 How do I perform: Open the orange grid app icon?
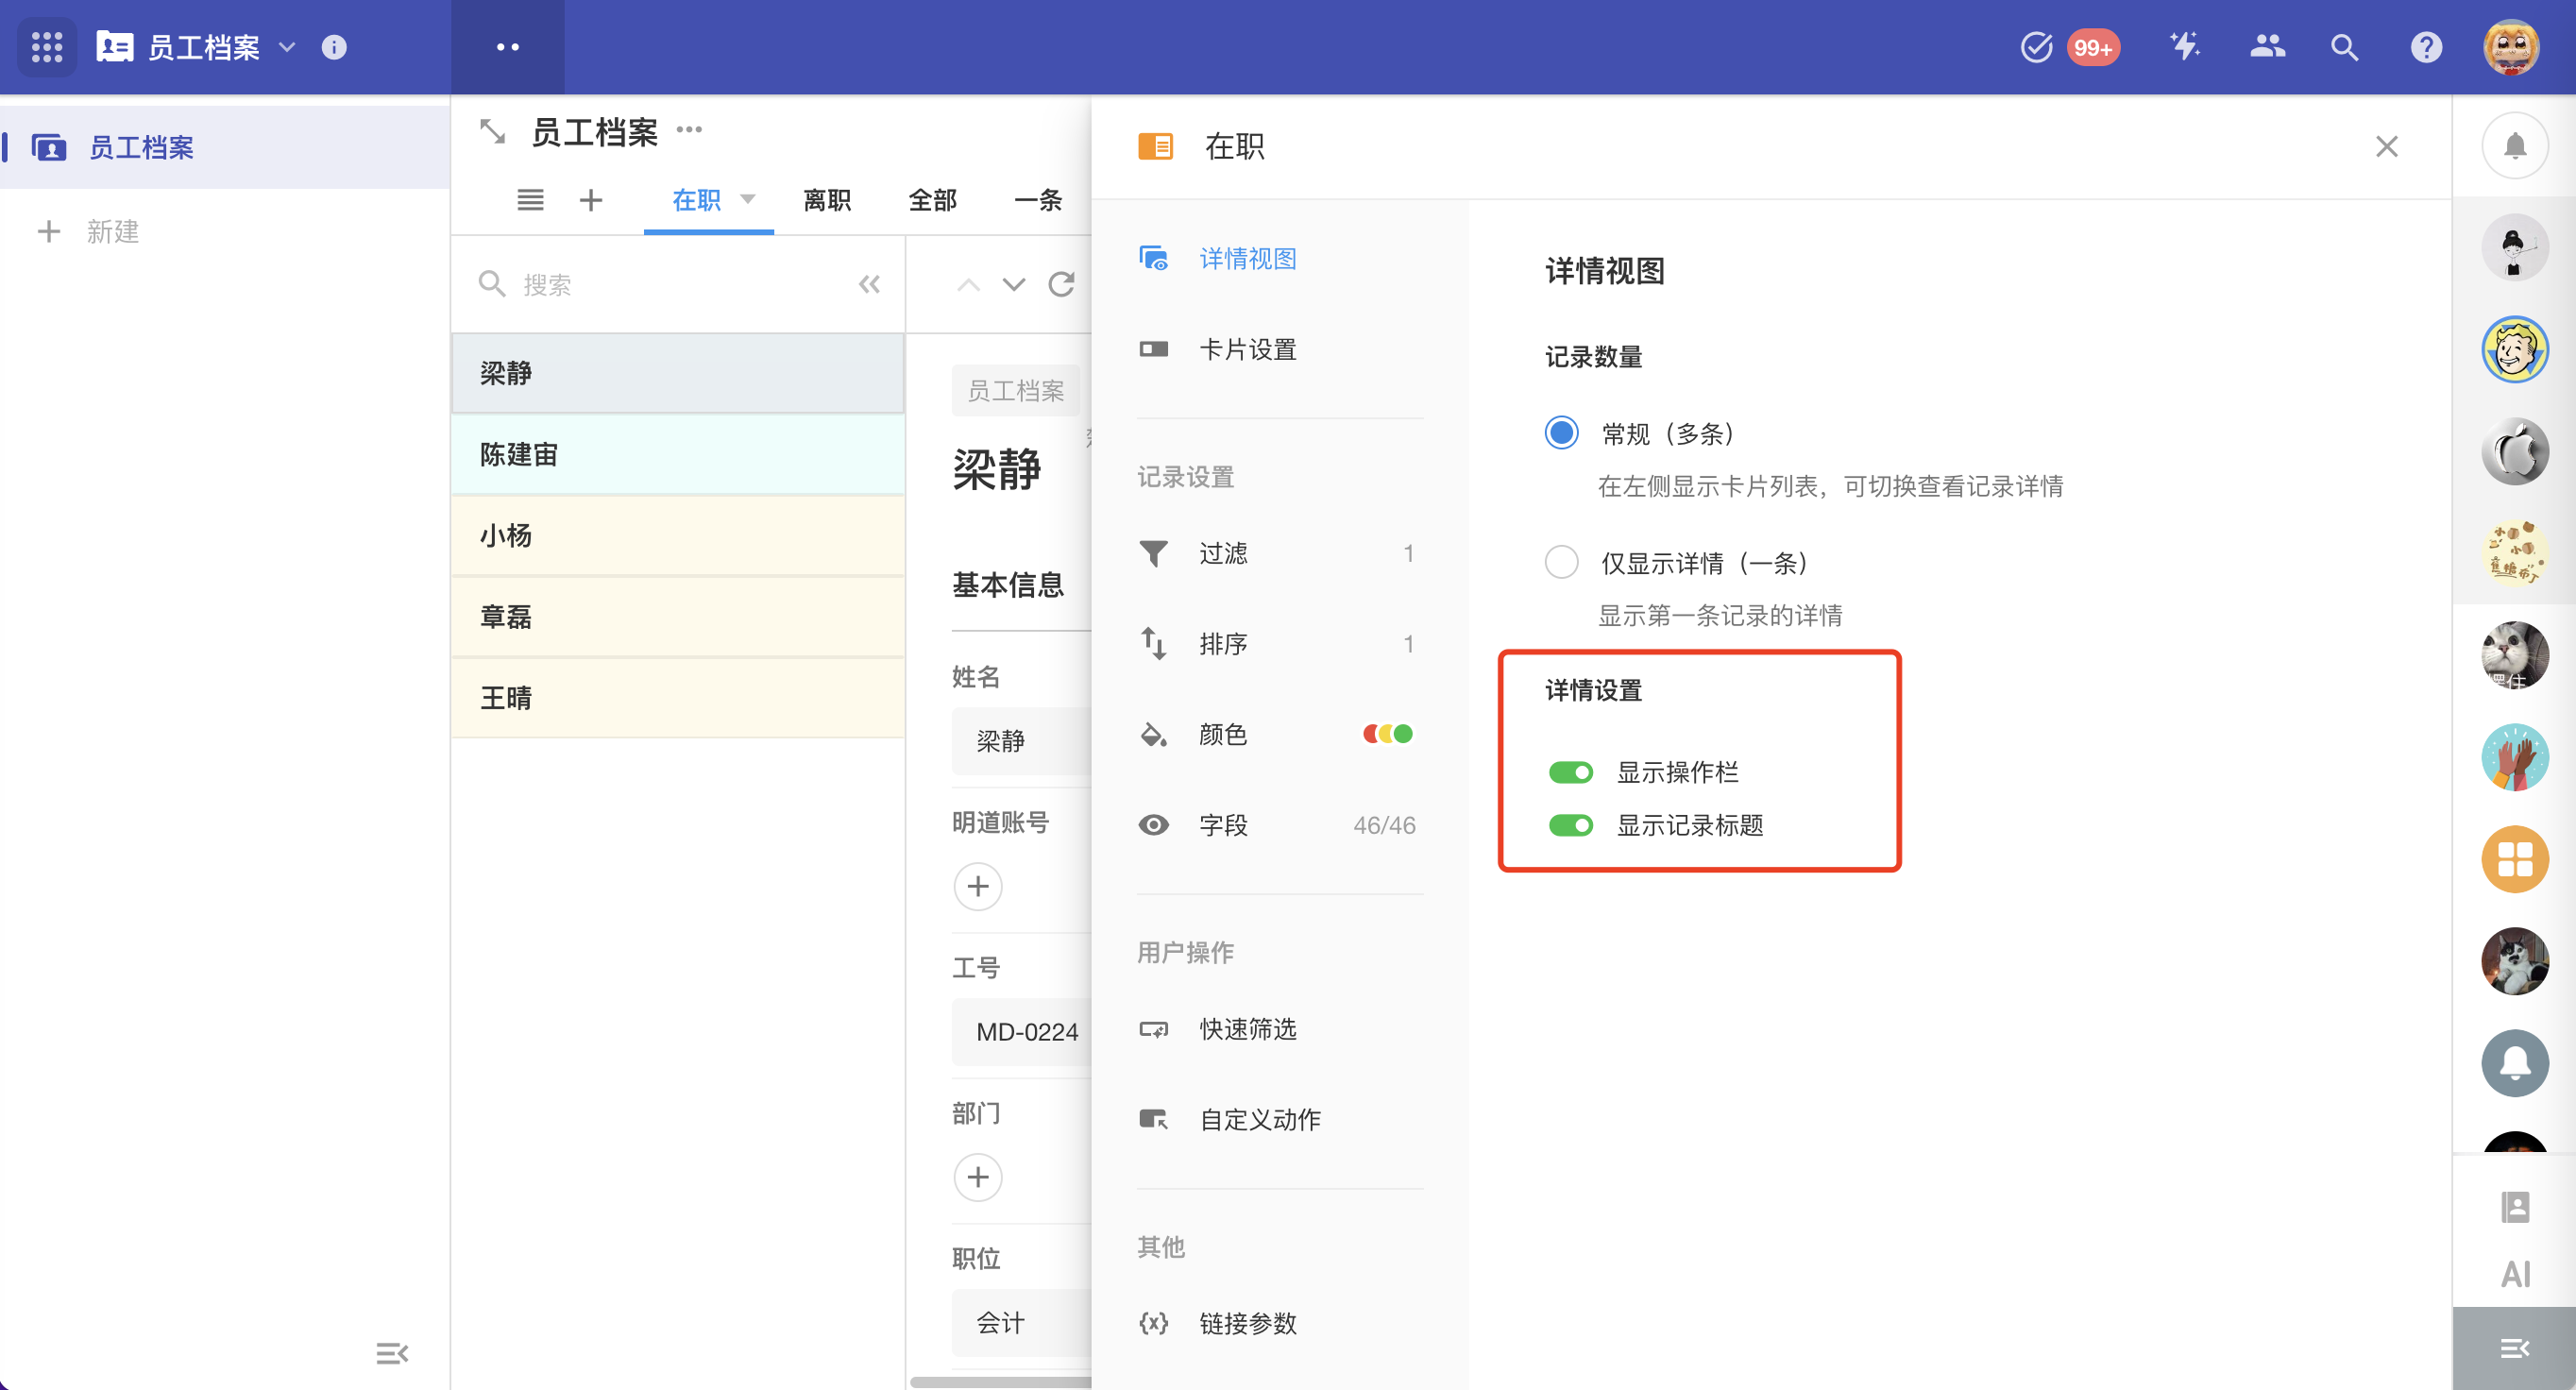click(x=2514, y=859)
